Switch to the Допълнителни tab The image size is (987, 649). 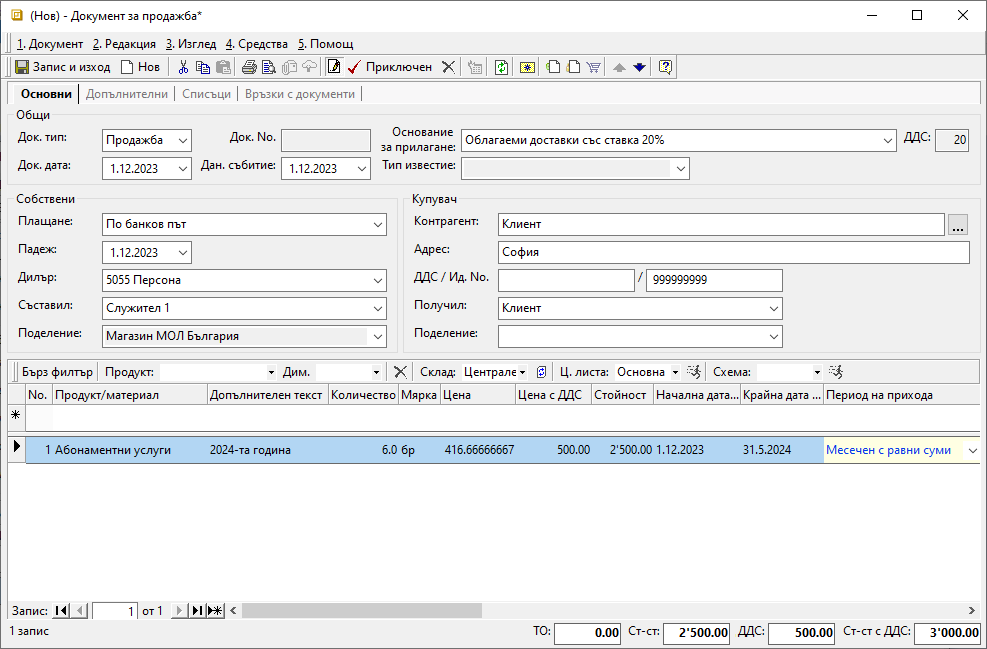(126, 94)
